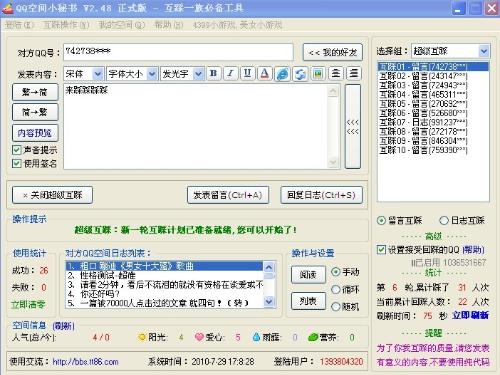This screenshot has height=375, width=500.
Task: Click the 立即清零 link
Action: (x=28, y=304)
